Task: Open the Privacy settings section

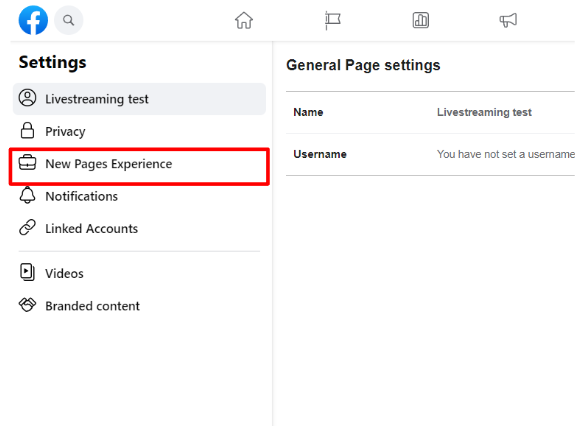Action: tap(139, 131)
